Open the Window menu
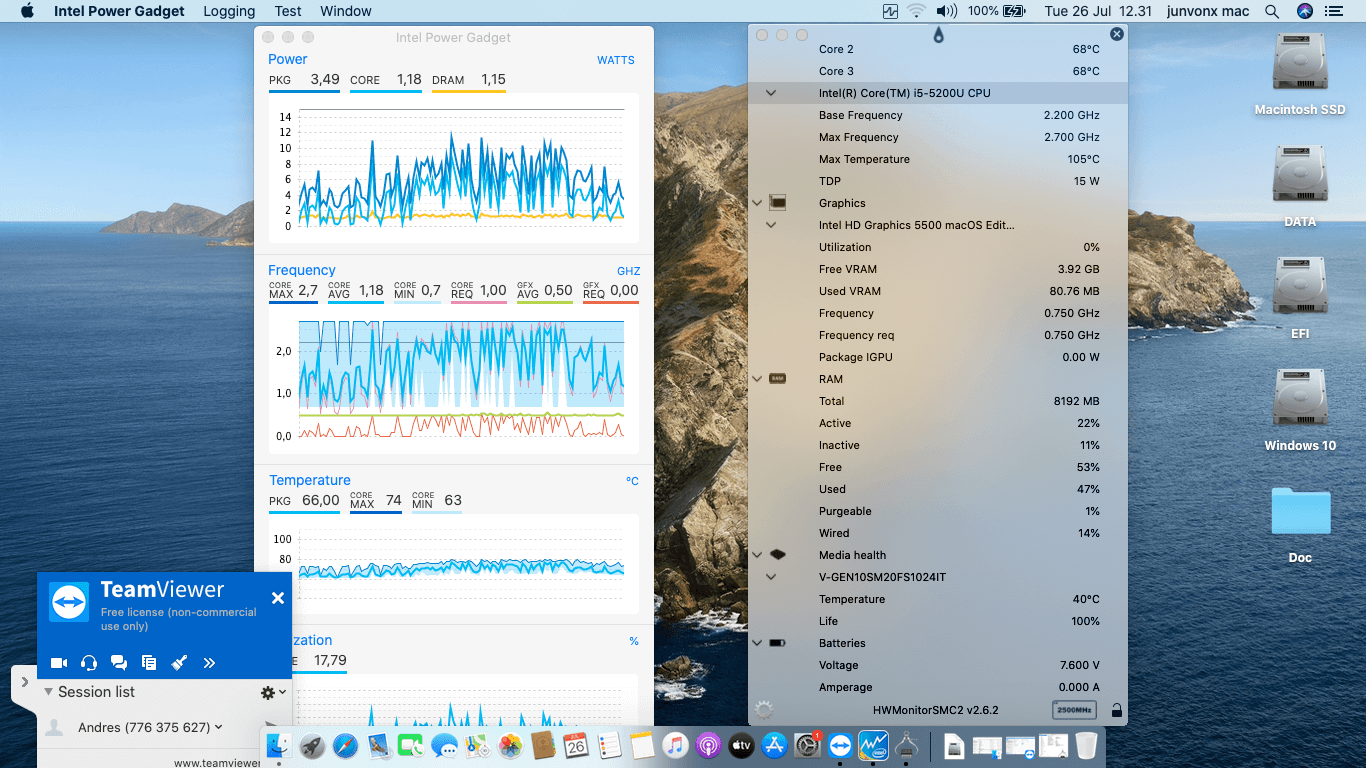 345,11
